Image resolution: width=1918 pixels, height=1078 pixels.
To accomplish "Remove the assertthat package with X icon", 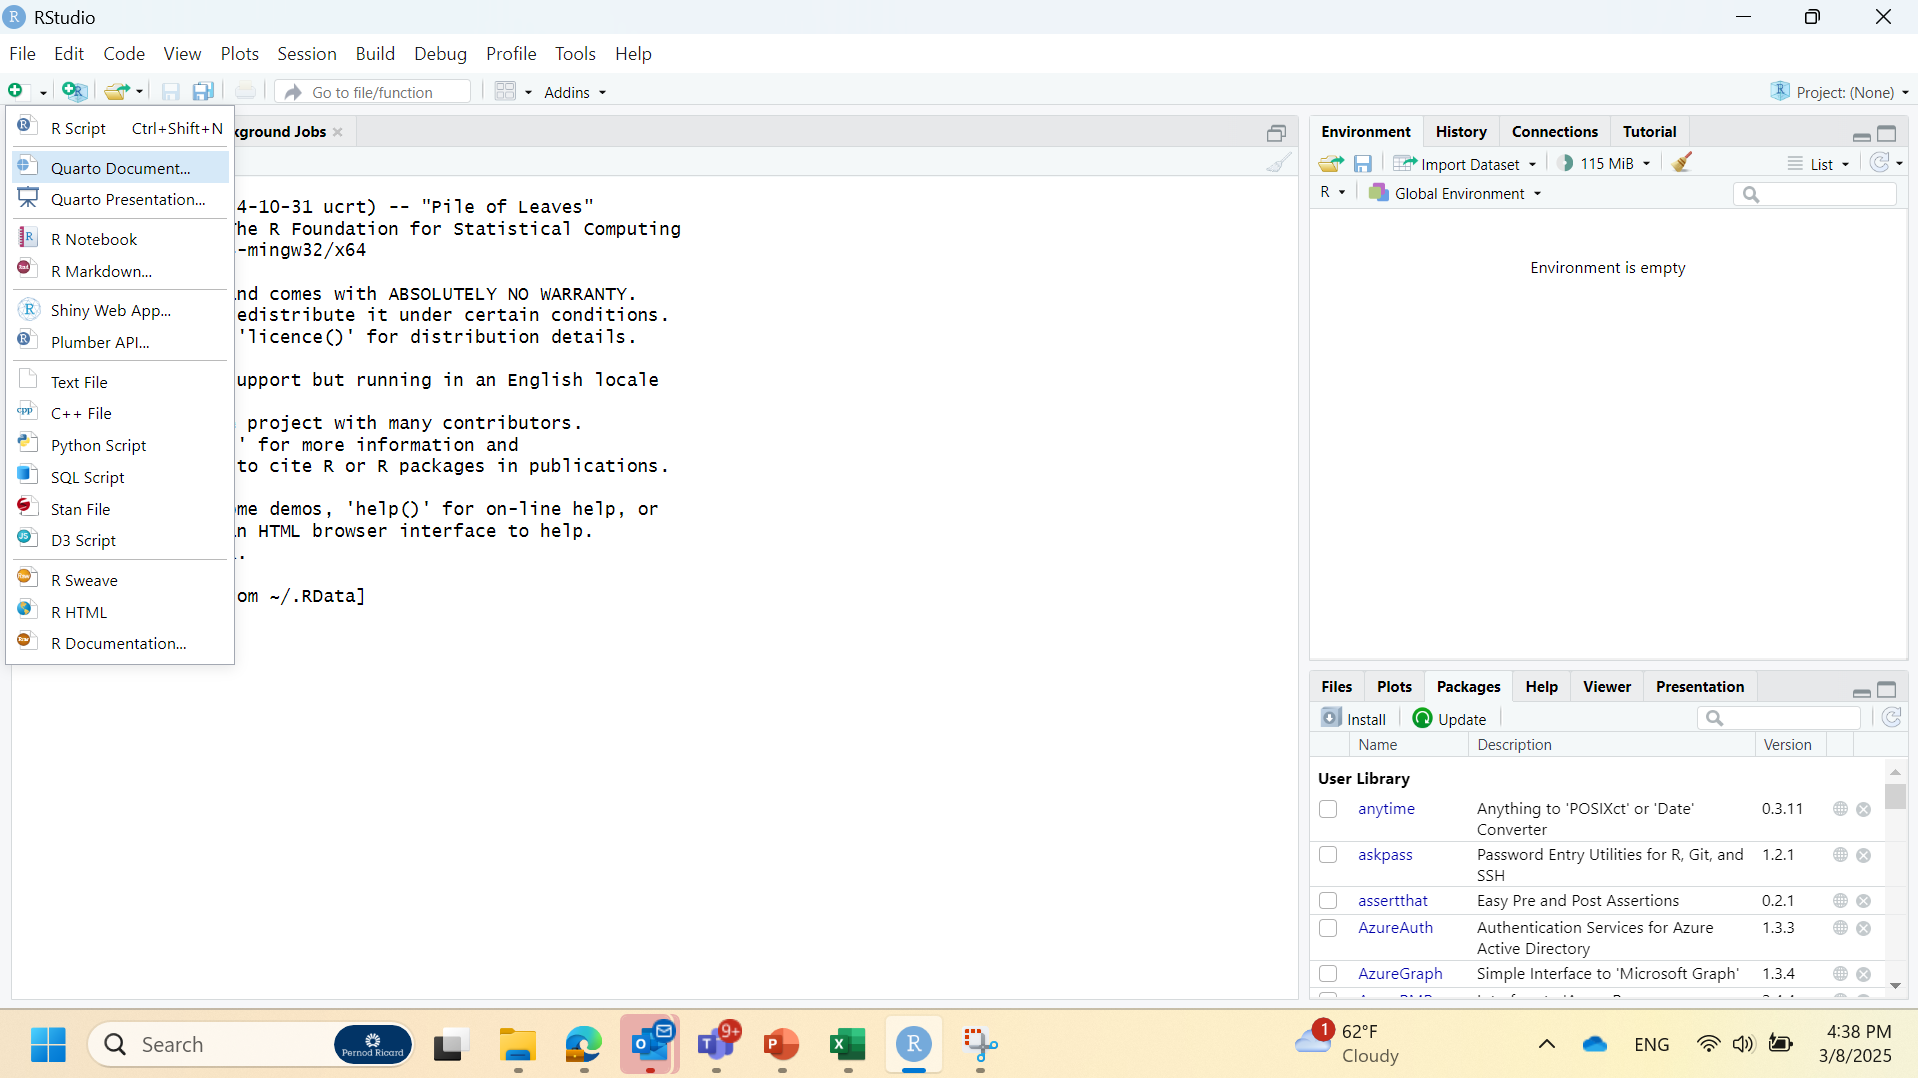I will coord(1863,901).
